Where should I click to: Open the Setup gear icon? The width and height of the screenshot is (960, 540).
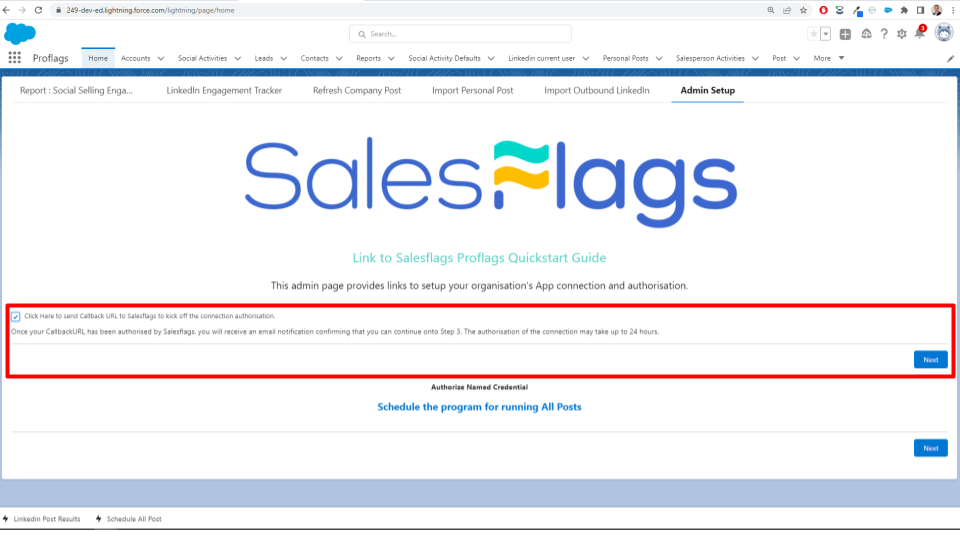(x=901, y=34)
